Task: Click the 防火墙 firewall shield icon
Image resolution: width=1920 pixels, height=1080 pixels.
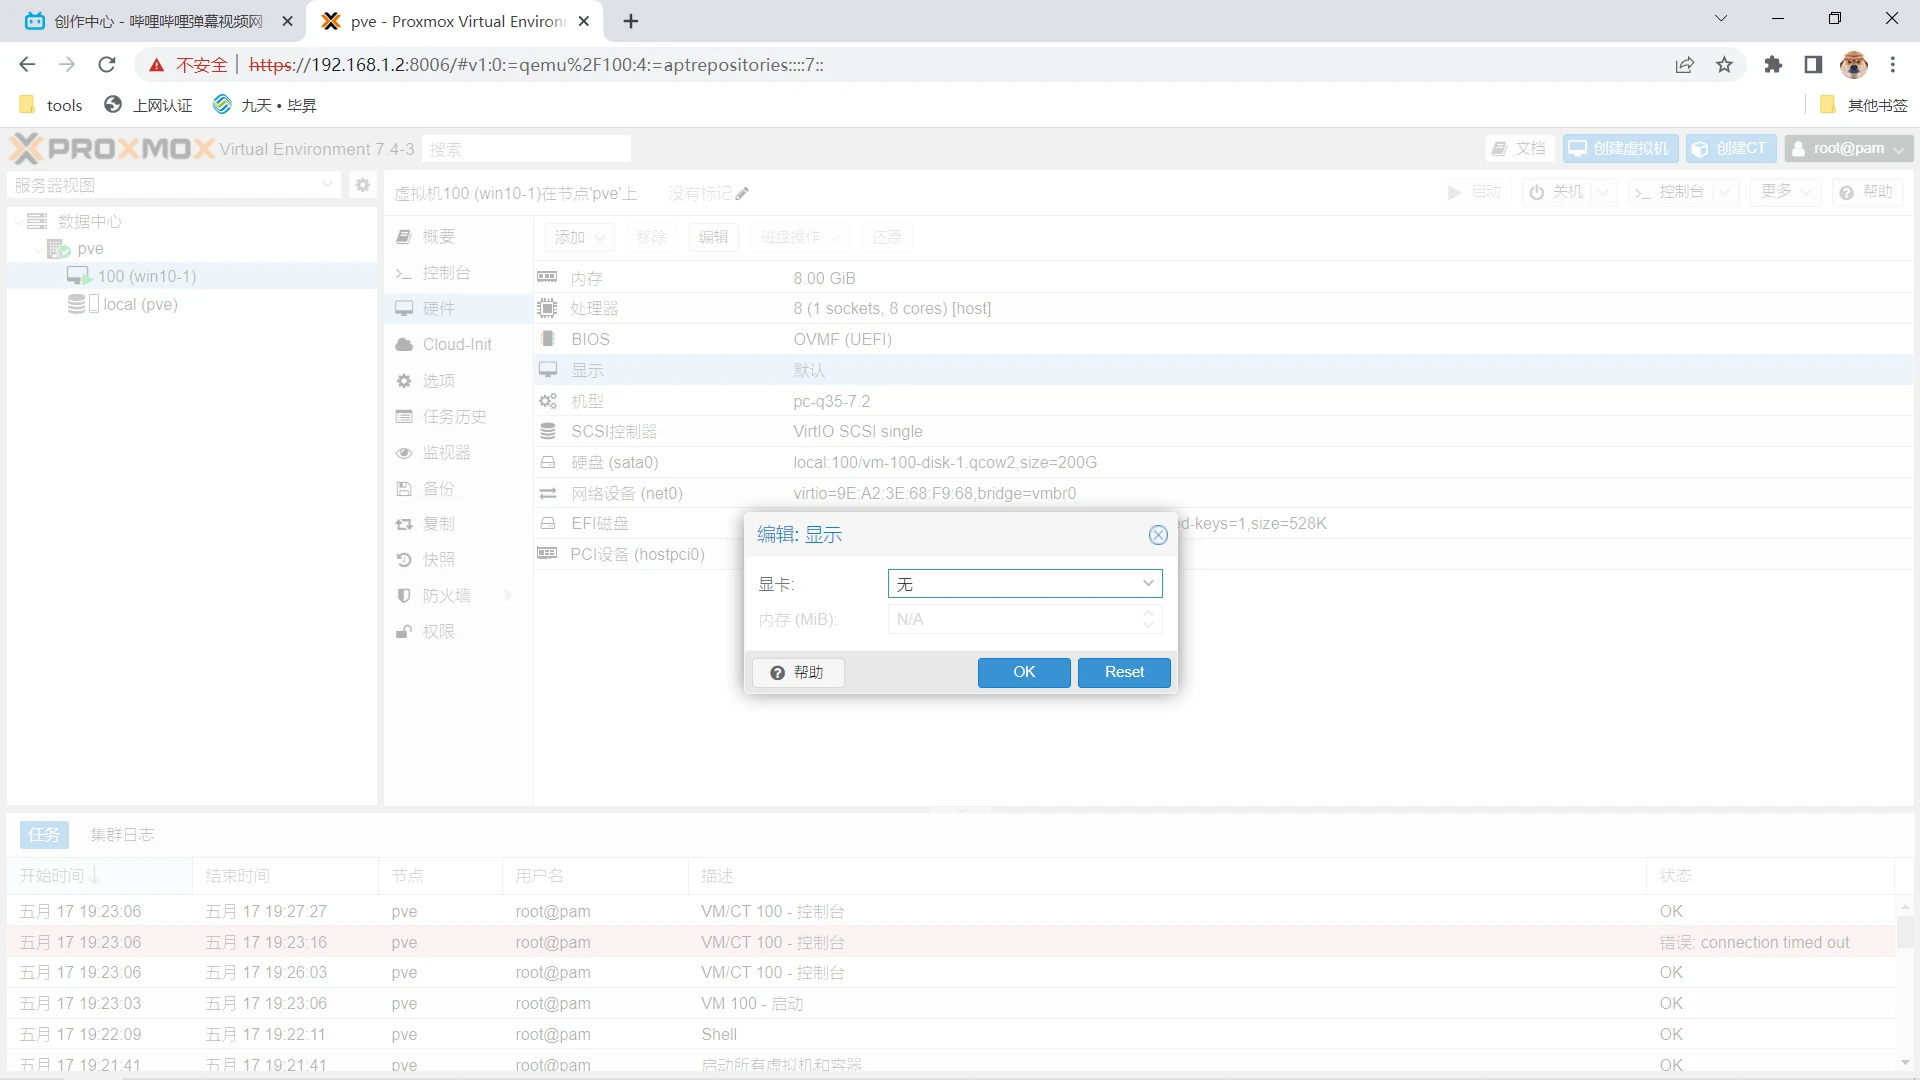Action: 404,596
